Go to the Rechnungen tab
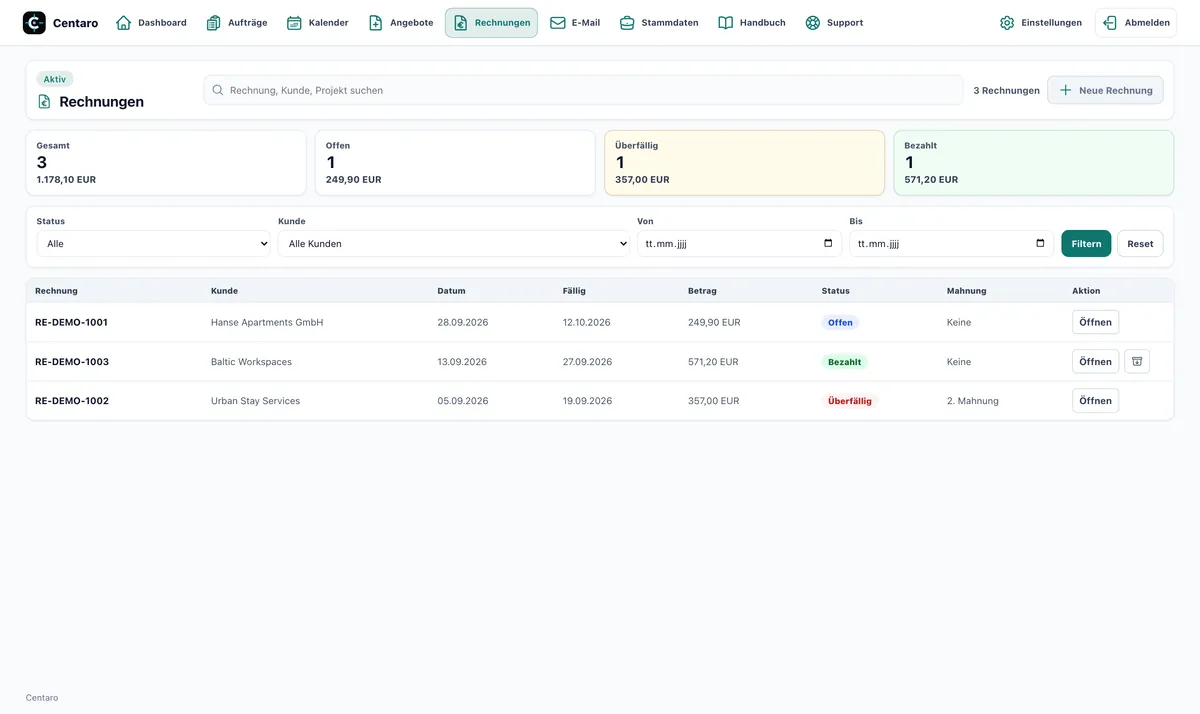The image size is (1200, 714). tap(491, 23)
